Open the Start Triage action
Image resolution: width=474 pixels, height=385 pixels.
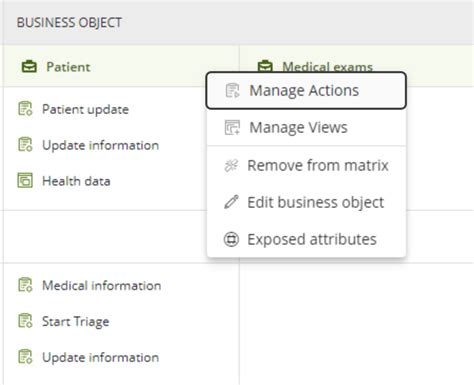(76, 321)
